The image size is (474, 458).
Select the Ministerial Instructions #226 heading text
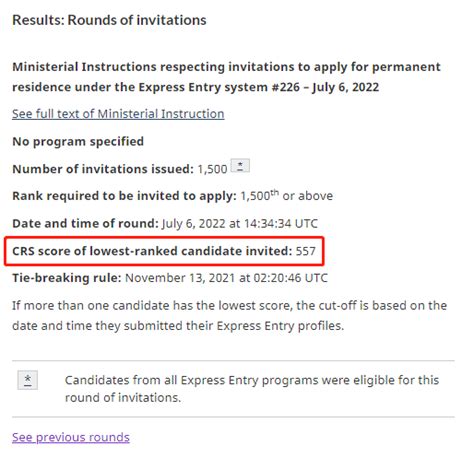pyautogui.click(x=226, y=77)
